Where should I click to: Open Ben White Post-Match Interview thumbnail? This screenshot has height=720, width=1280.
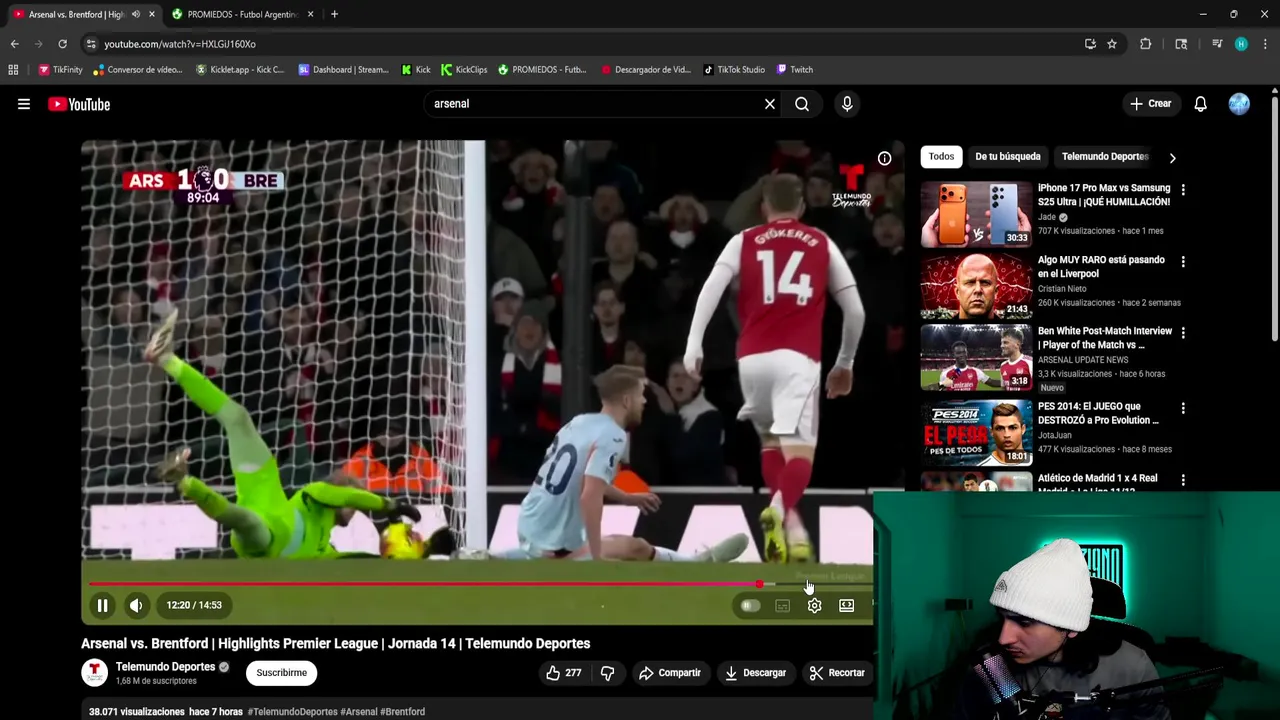pos(976,357)
